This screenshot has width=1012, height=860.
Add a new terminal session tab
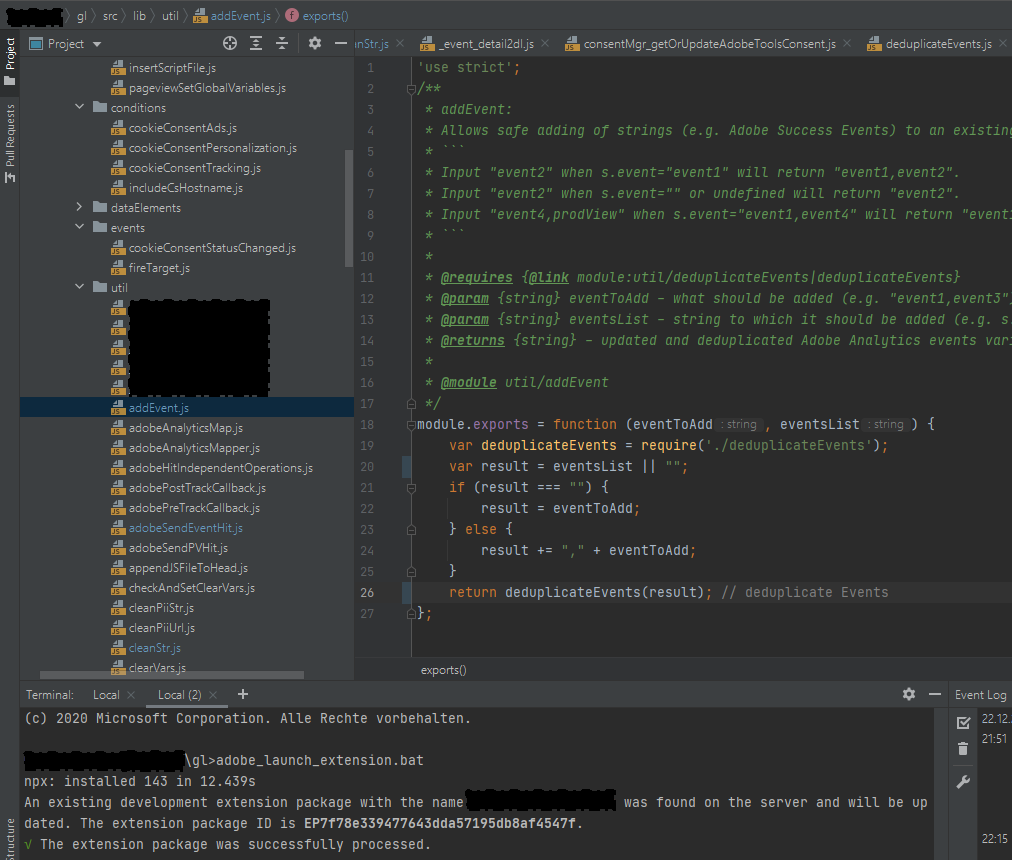click(x=243, y=694)
